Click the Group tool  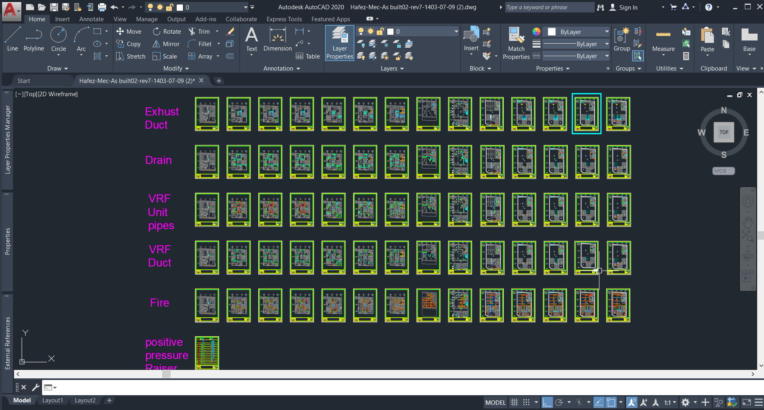[x=622, y=39]
